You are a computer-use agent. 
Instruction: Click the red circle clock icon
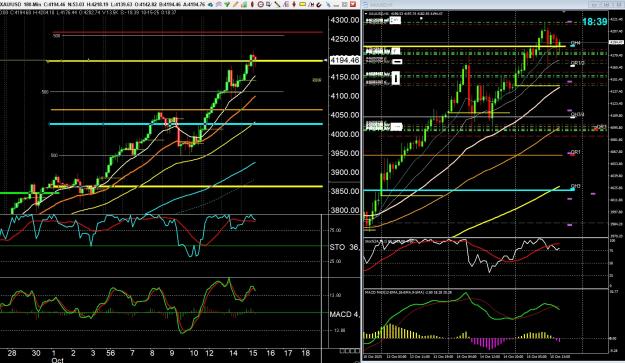click(x=261, y=4)
